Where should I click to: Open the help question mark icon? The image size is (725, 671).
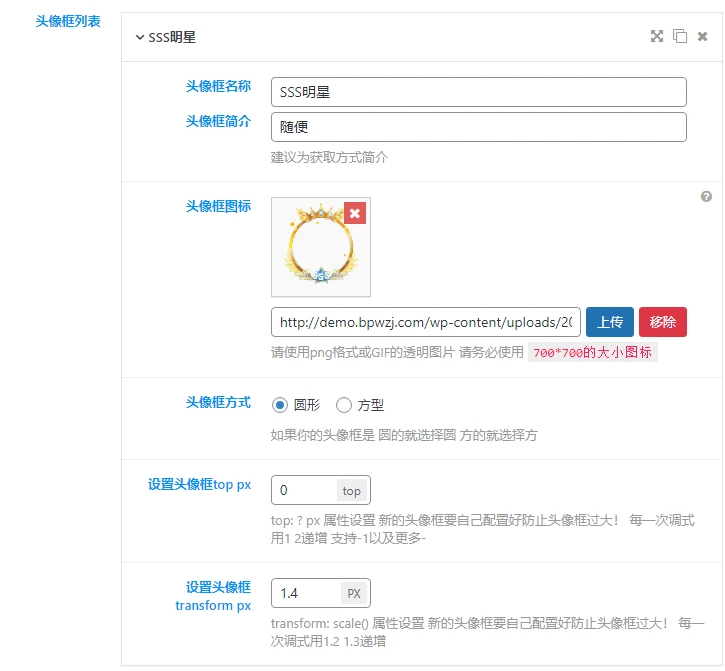pyautogui.click(x=706, y=197)
